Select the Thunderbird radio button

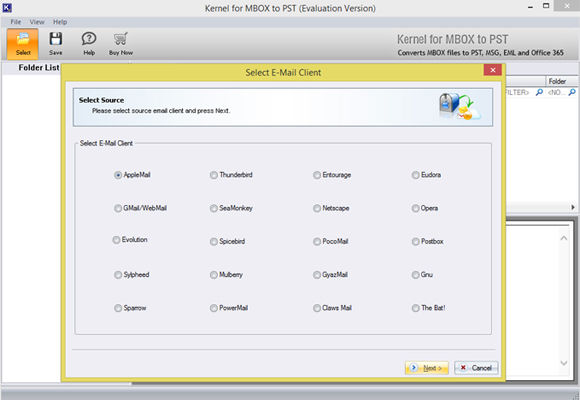tap(213, 175)
